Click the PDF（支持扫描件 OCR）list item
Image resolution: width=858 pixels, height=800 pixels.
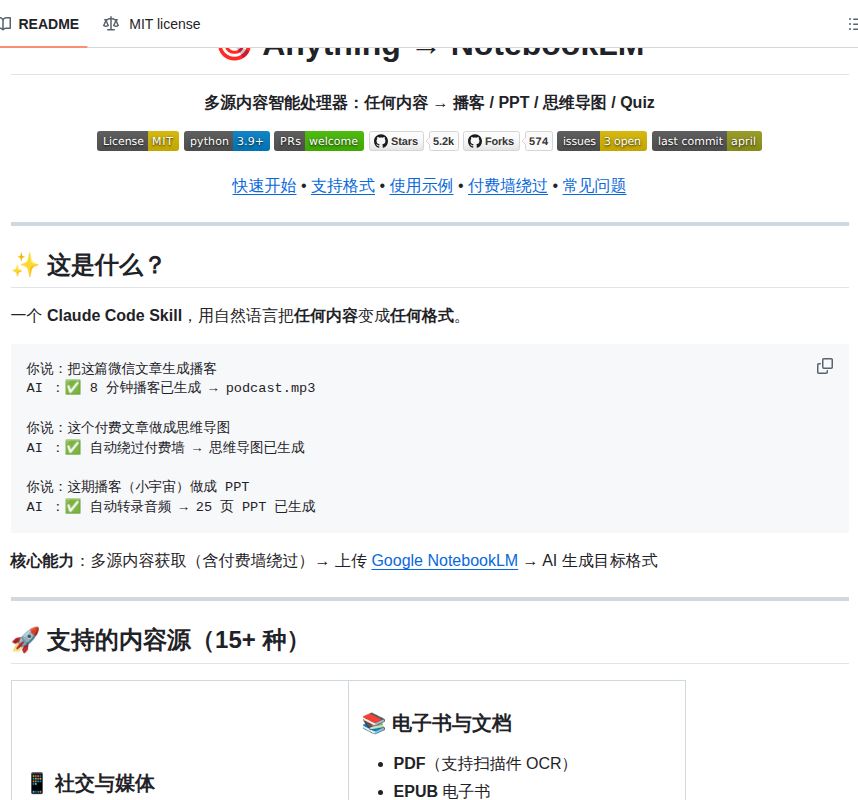coord(483,763)
